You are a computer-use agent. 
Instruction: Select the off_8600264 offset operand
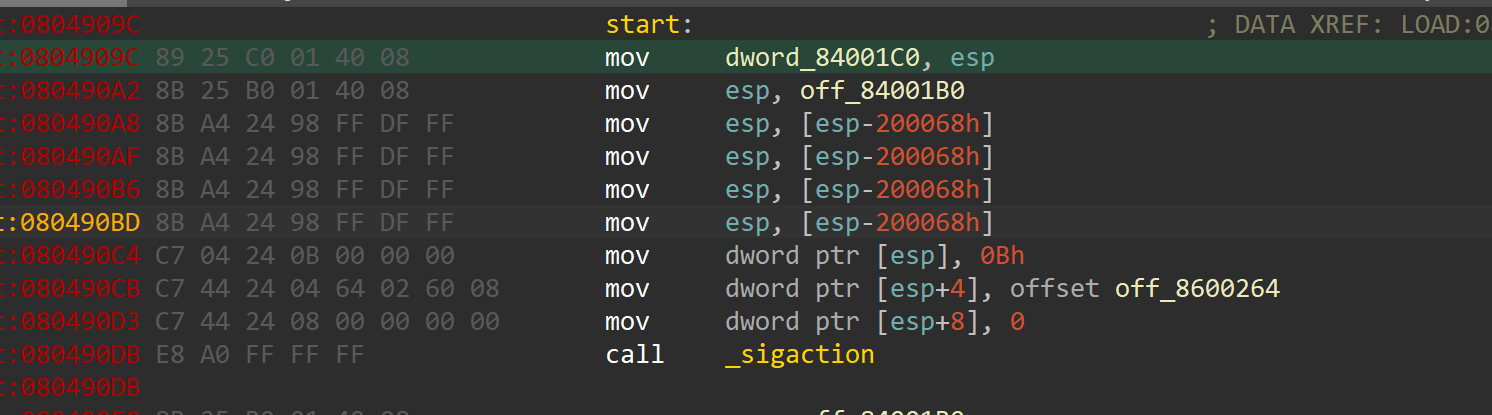1198,289
